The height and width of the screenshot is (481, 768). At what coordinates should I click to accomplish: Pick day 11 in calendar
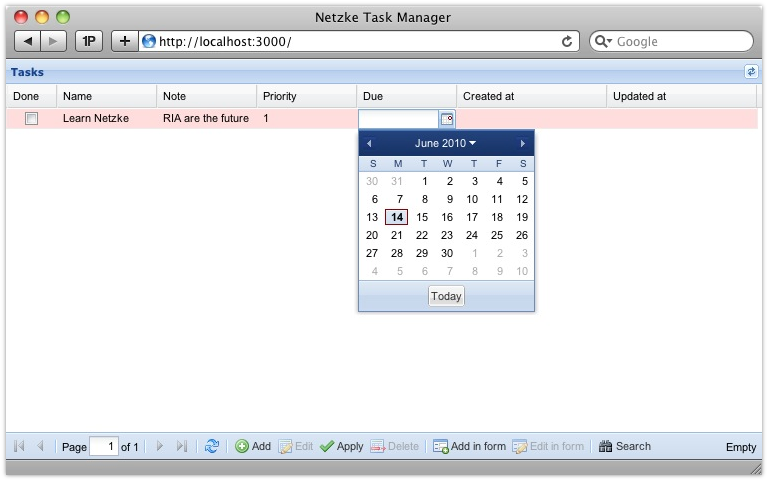click(497, 199)
